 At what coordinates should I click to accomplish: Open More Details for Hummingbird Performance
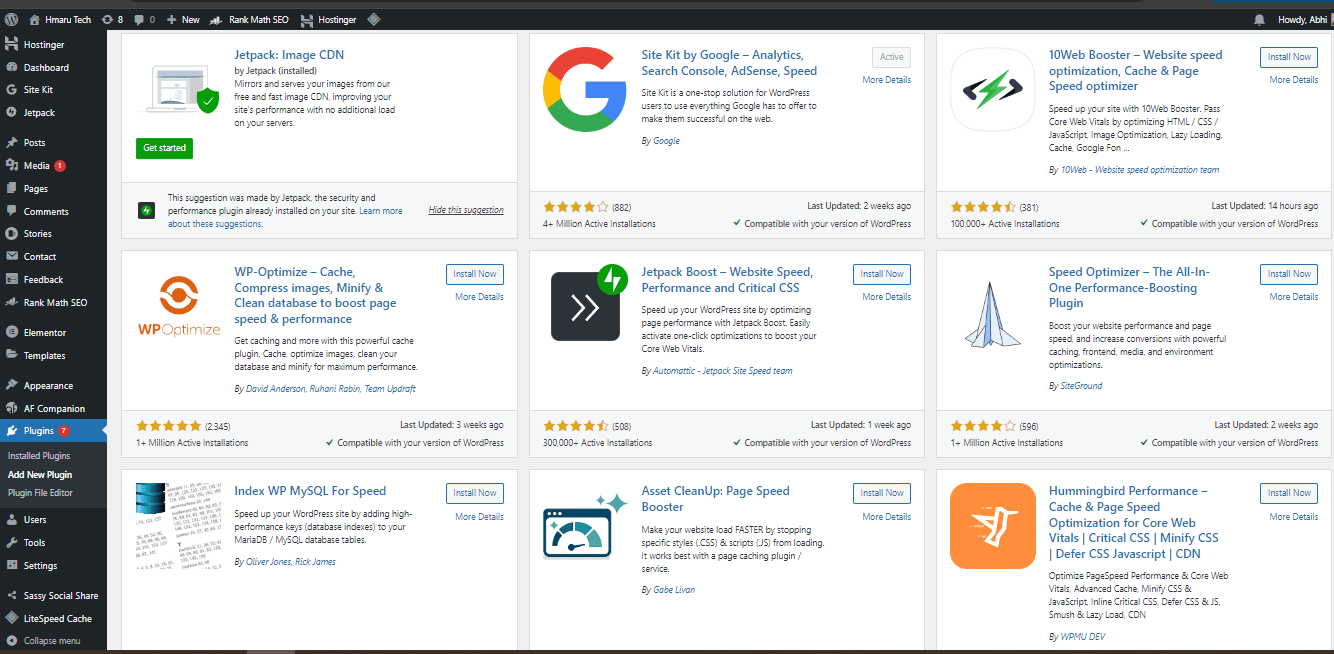(1294, 517)
